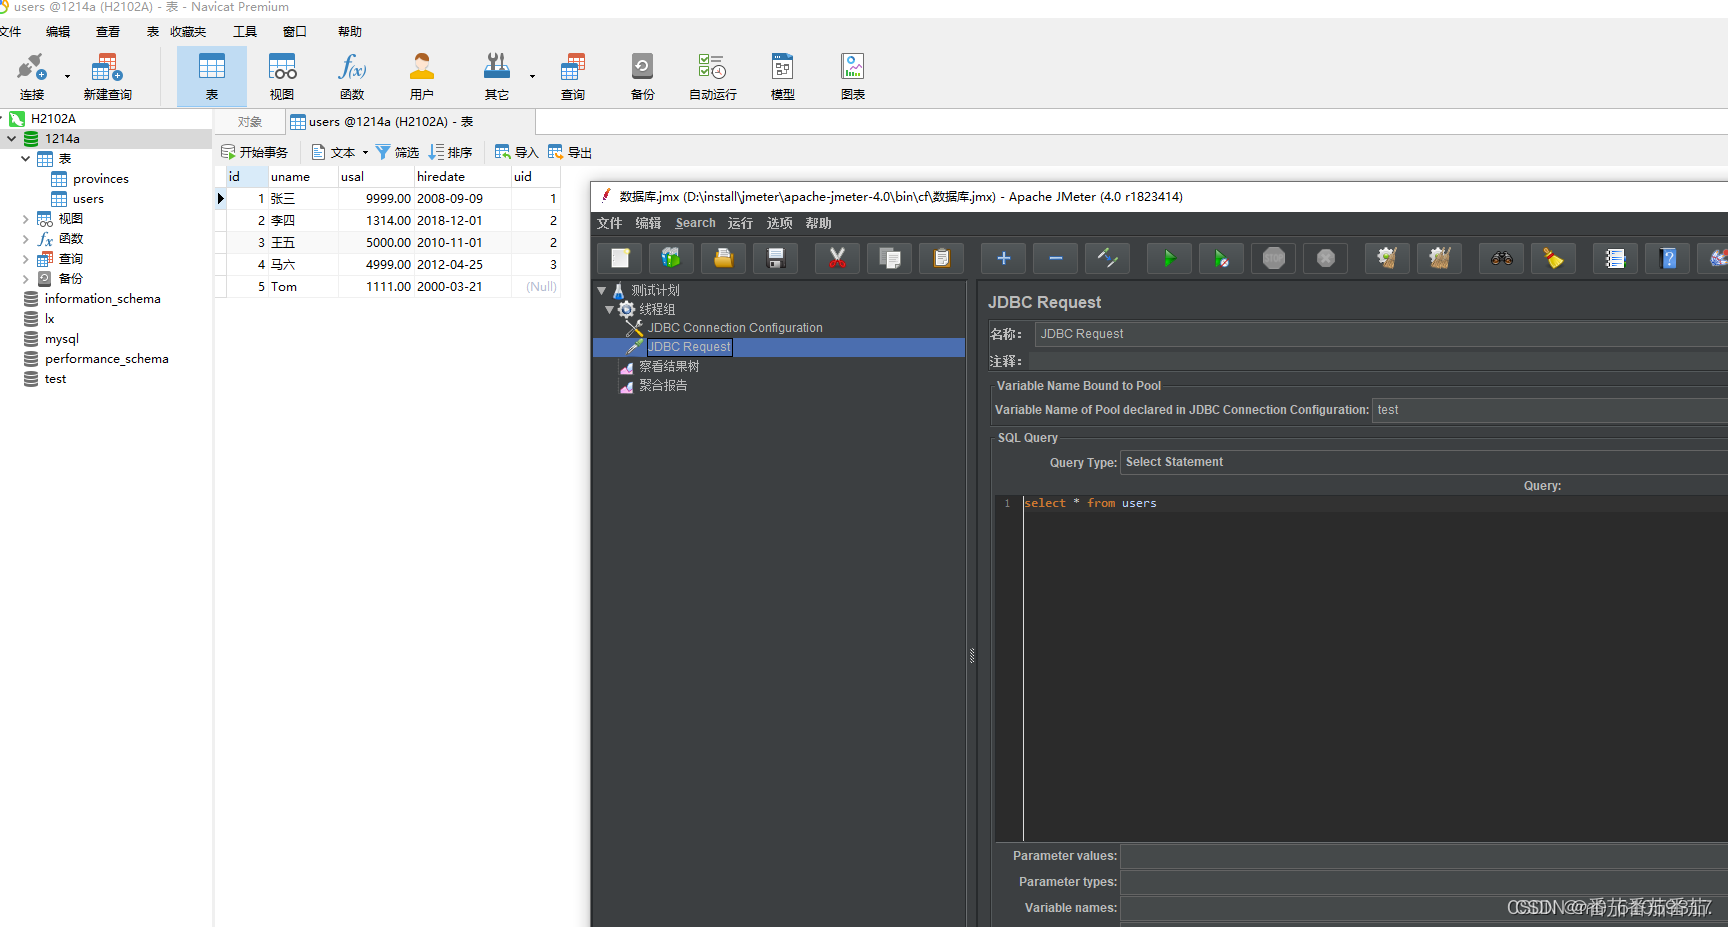Image resolution: width=1728 pixels, height=927 pixels.
Task: Click the 名称 JDBC Request name field
Action: pyautogui.click(x=1380, y=334)
